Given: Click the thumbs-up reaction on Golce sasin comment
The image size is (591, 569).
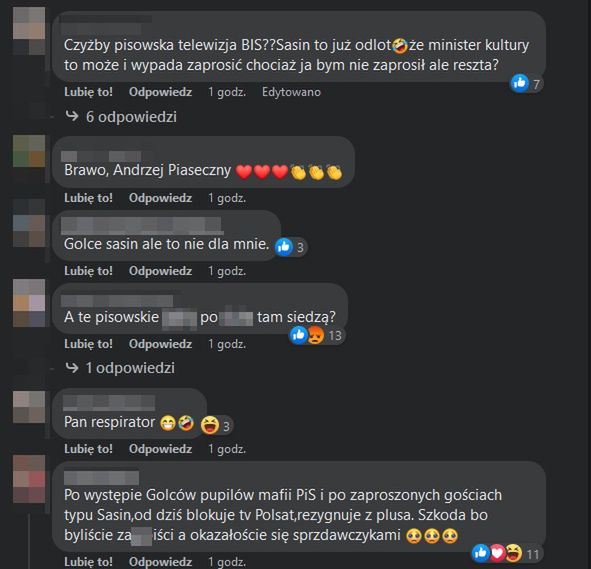Looking at the screenshot, I should pos(284,247).
